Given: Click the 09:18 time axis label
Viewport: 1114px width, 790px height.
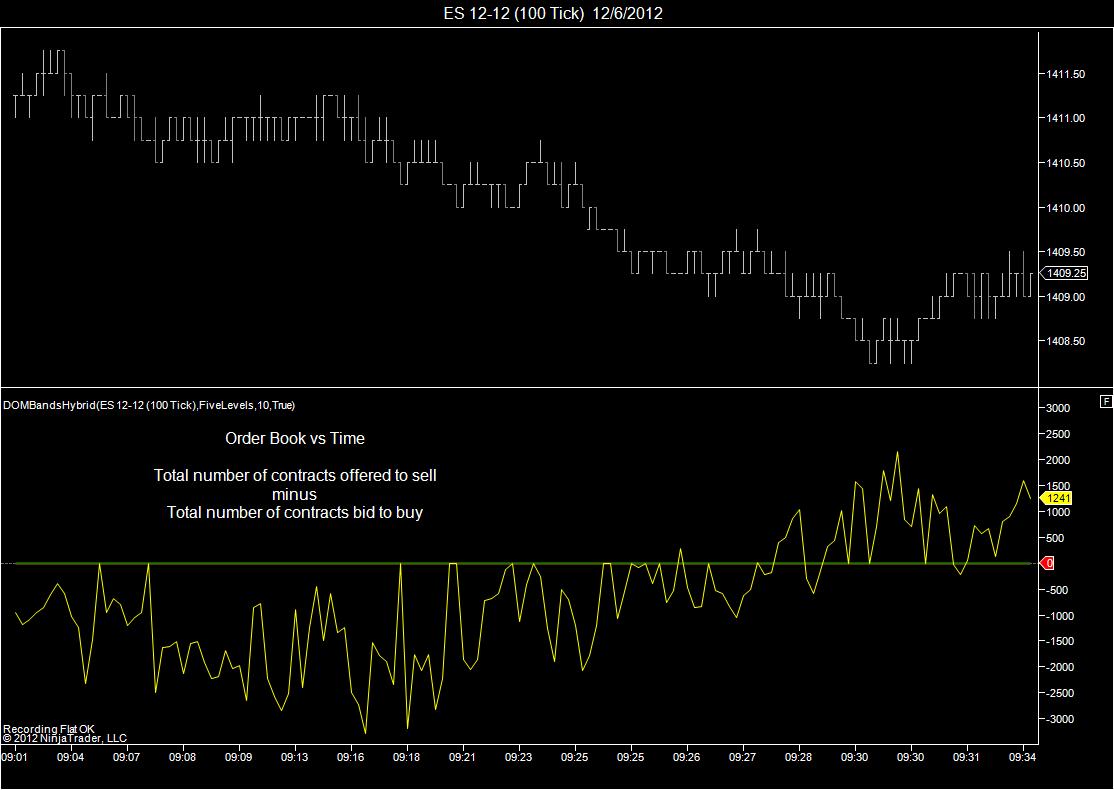Looking at the screenshot, I should 406,757.
